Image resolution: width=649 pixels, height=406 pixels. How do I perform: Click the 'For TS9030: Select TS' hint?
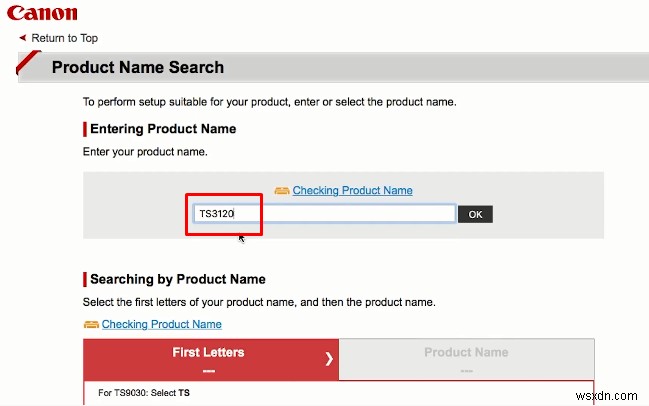pos(144,393)
